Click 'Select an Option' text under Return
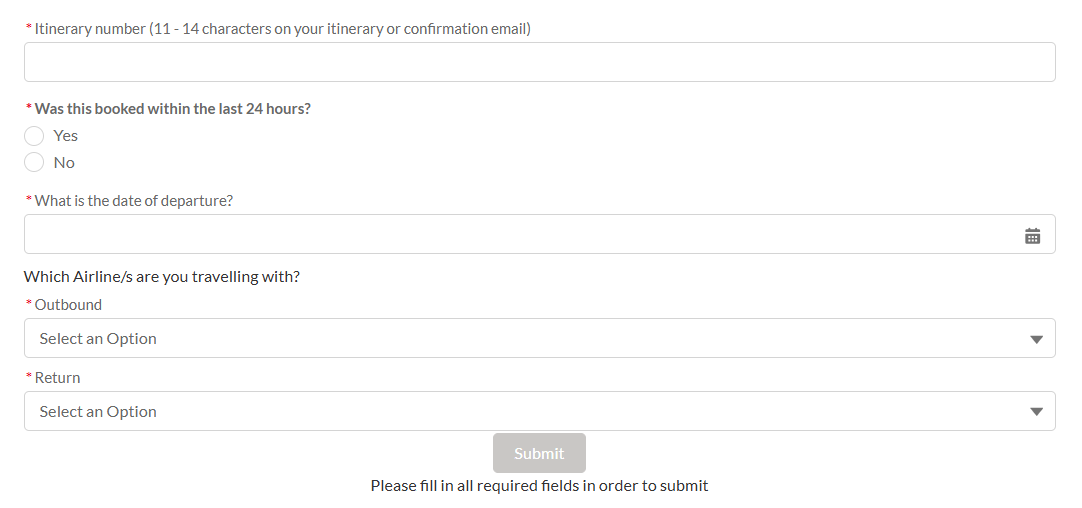 tap(98, 411)
